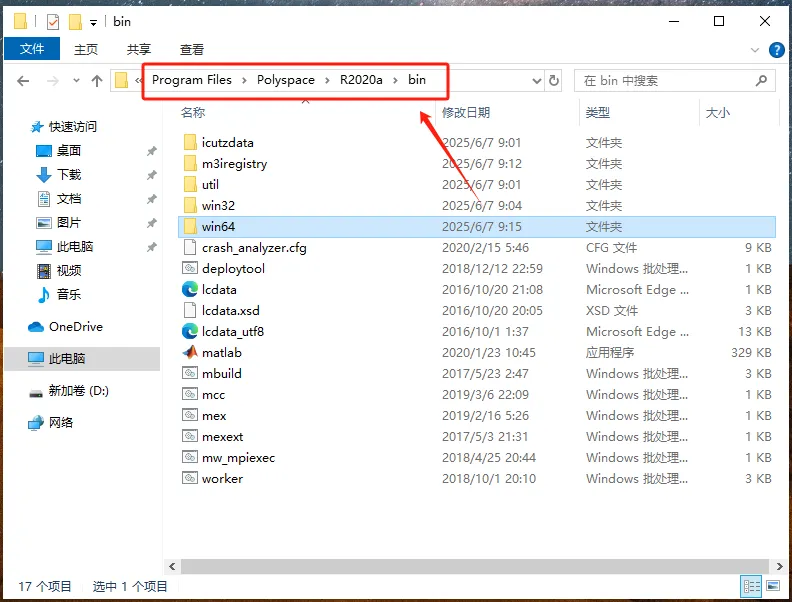This screenshot has height=602, width=792.
Task: Open the Quick Access Toolbar customize dropdown
Action: pos(93,22)
